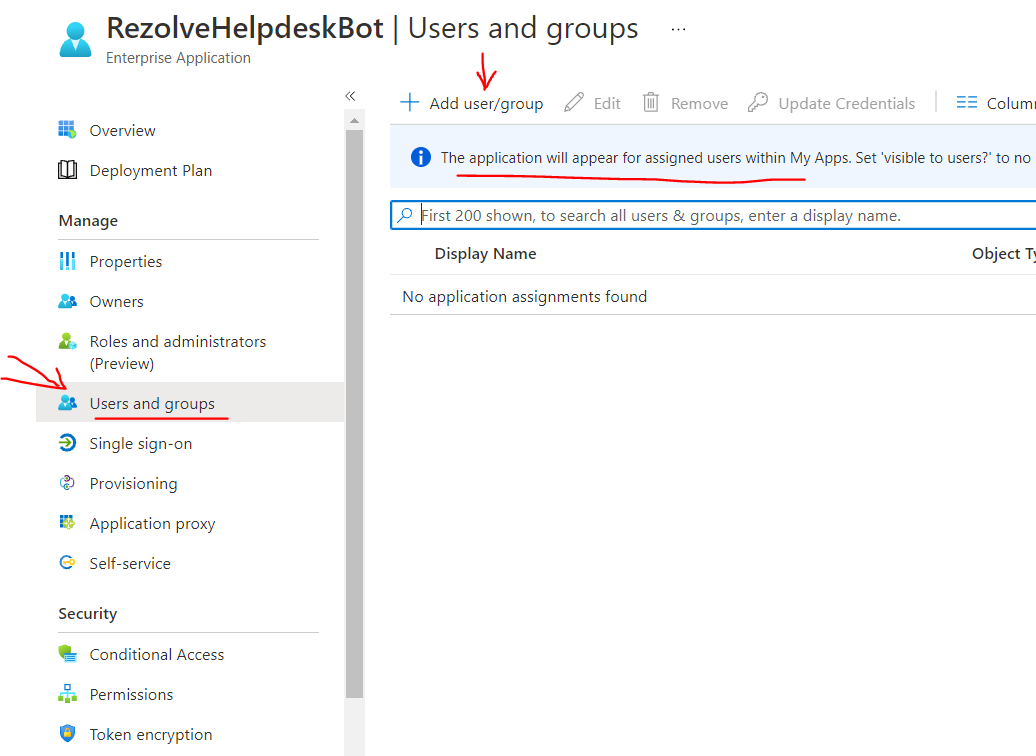1036x756 pixels.
Task: Click the Self-service icon
Action: (67, 562)
